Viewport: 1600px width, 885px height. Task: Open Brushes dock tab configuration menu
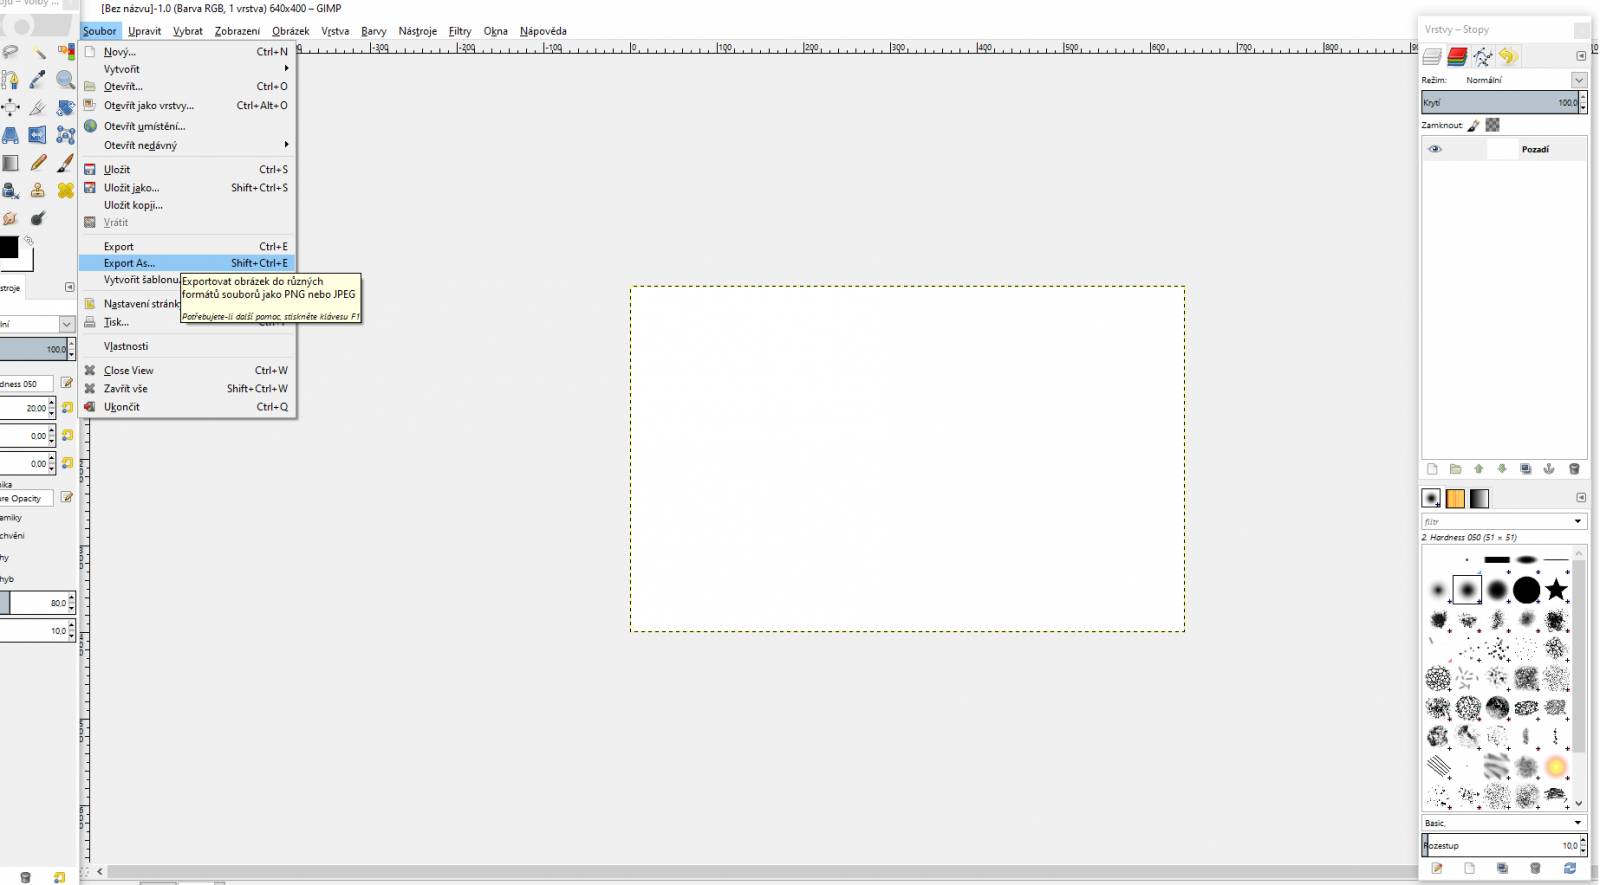(1581, 497)
